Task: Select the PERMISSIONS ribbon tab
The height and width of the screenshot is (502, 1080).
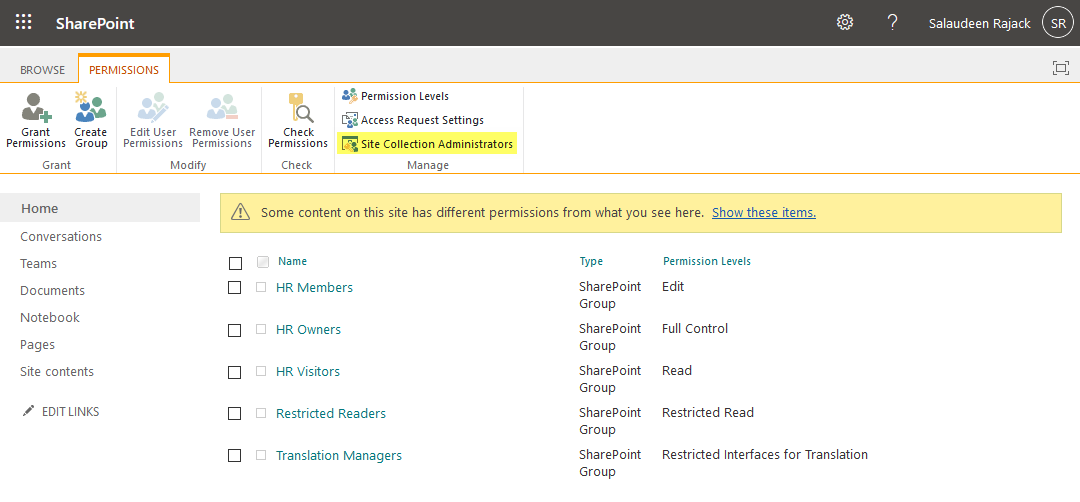Action: (124, 70)
